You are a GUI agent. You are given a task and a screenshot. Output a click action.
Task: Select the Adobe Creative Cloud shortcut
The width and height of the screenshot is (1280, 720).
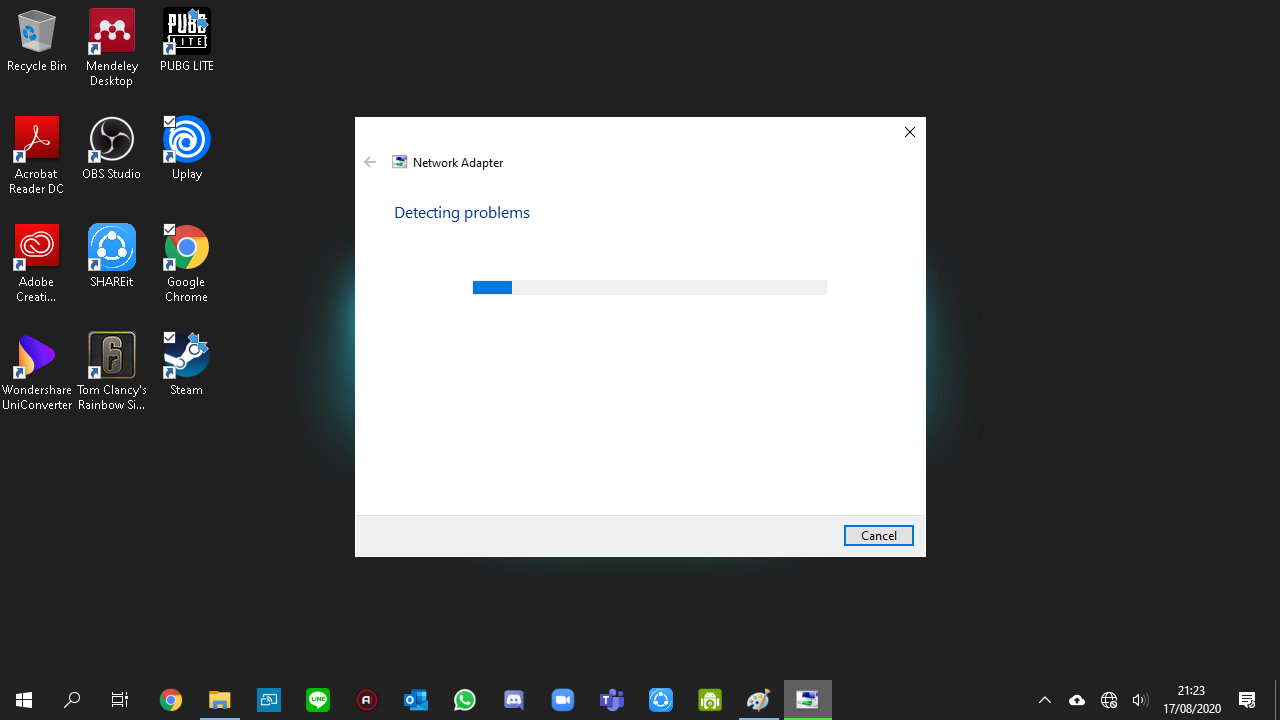tap(37, 264)
